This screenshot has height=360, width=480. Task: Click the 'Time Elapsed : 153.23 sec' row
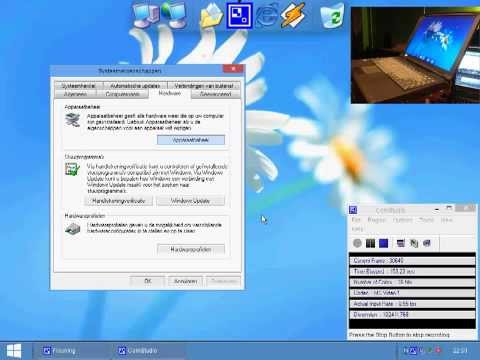point(412,271)
